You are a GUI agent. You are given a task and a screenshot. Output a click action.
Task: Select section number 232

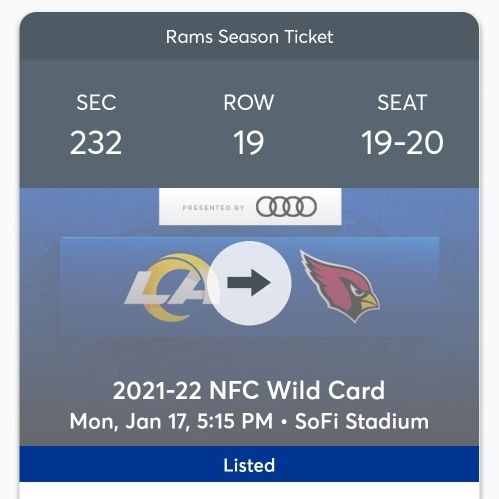[96, 143]
